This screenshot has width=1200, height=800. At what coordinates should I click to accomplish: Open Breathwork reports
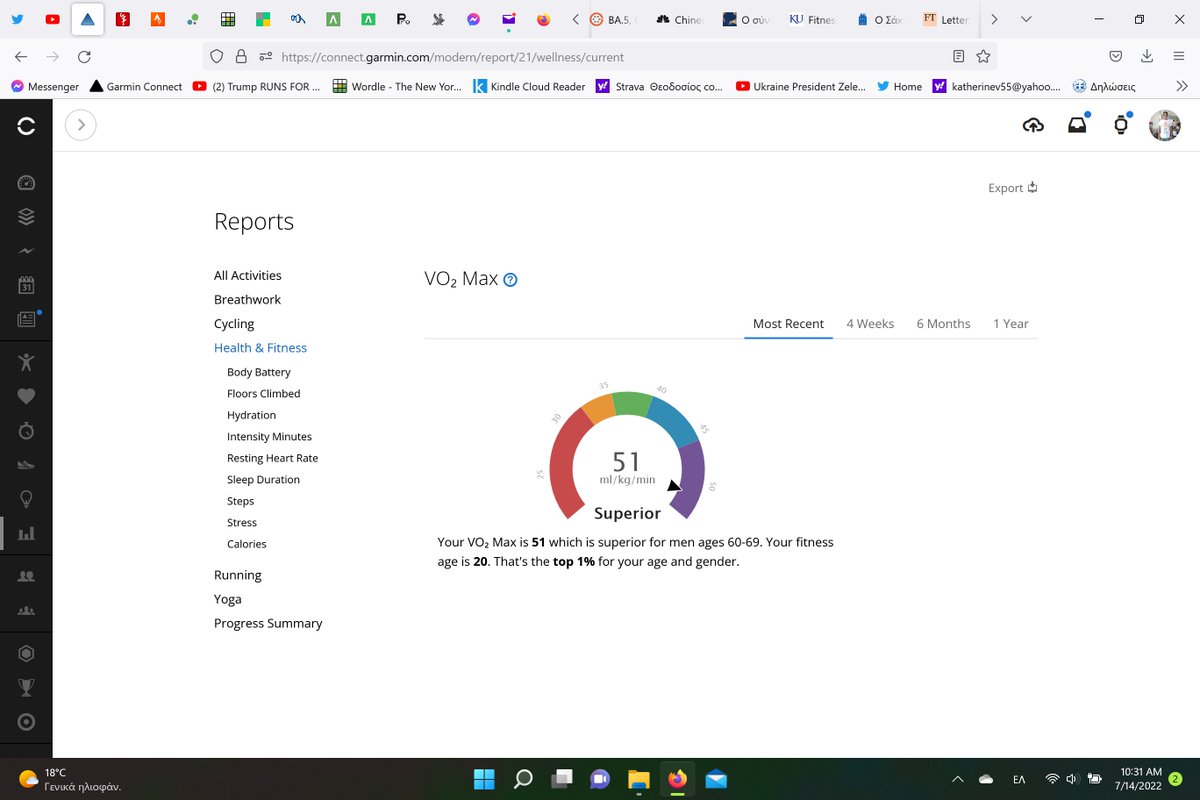pos(247,300)
